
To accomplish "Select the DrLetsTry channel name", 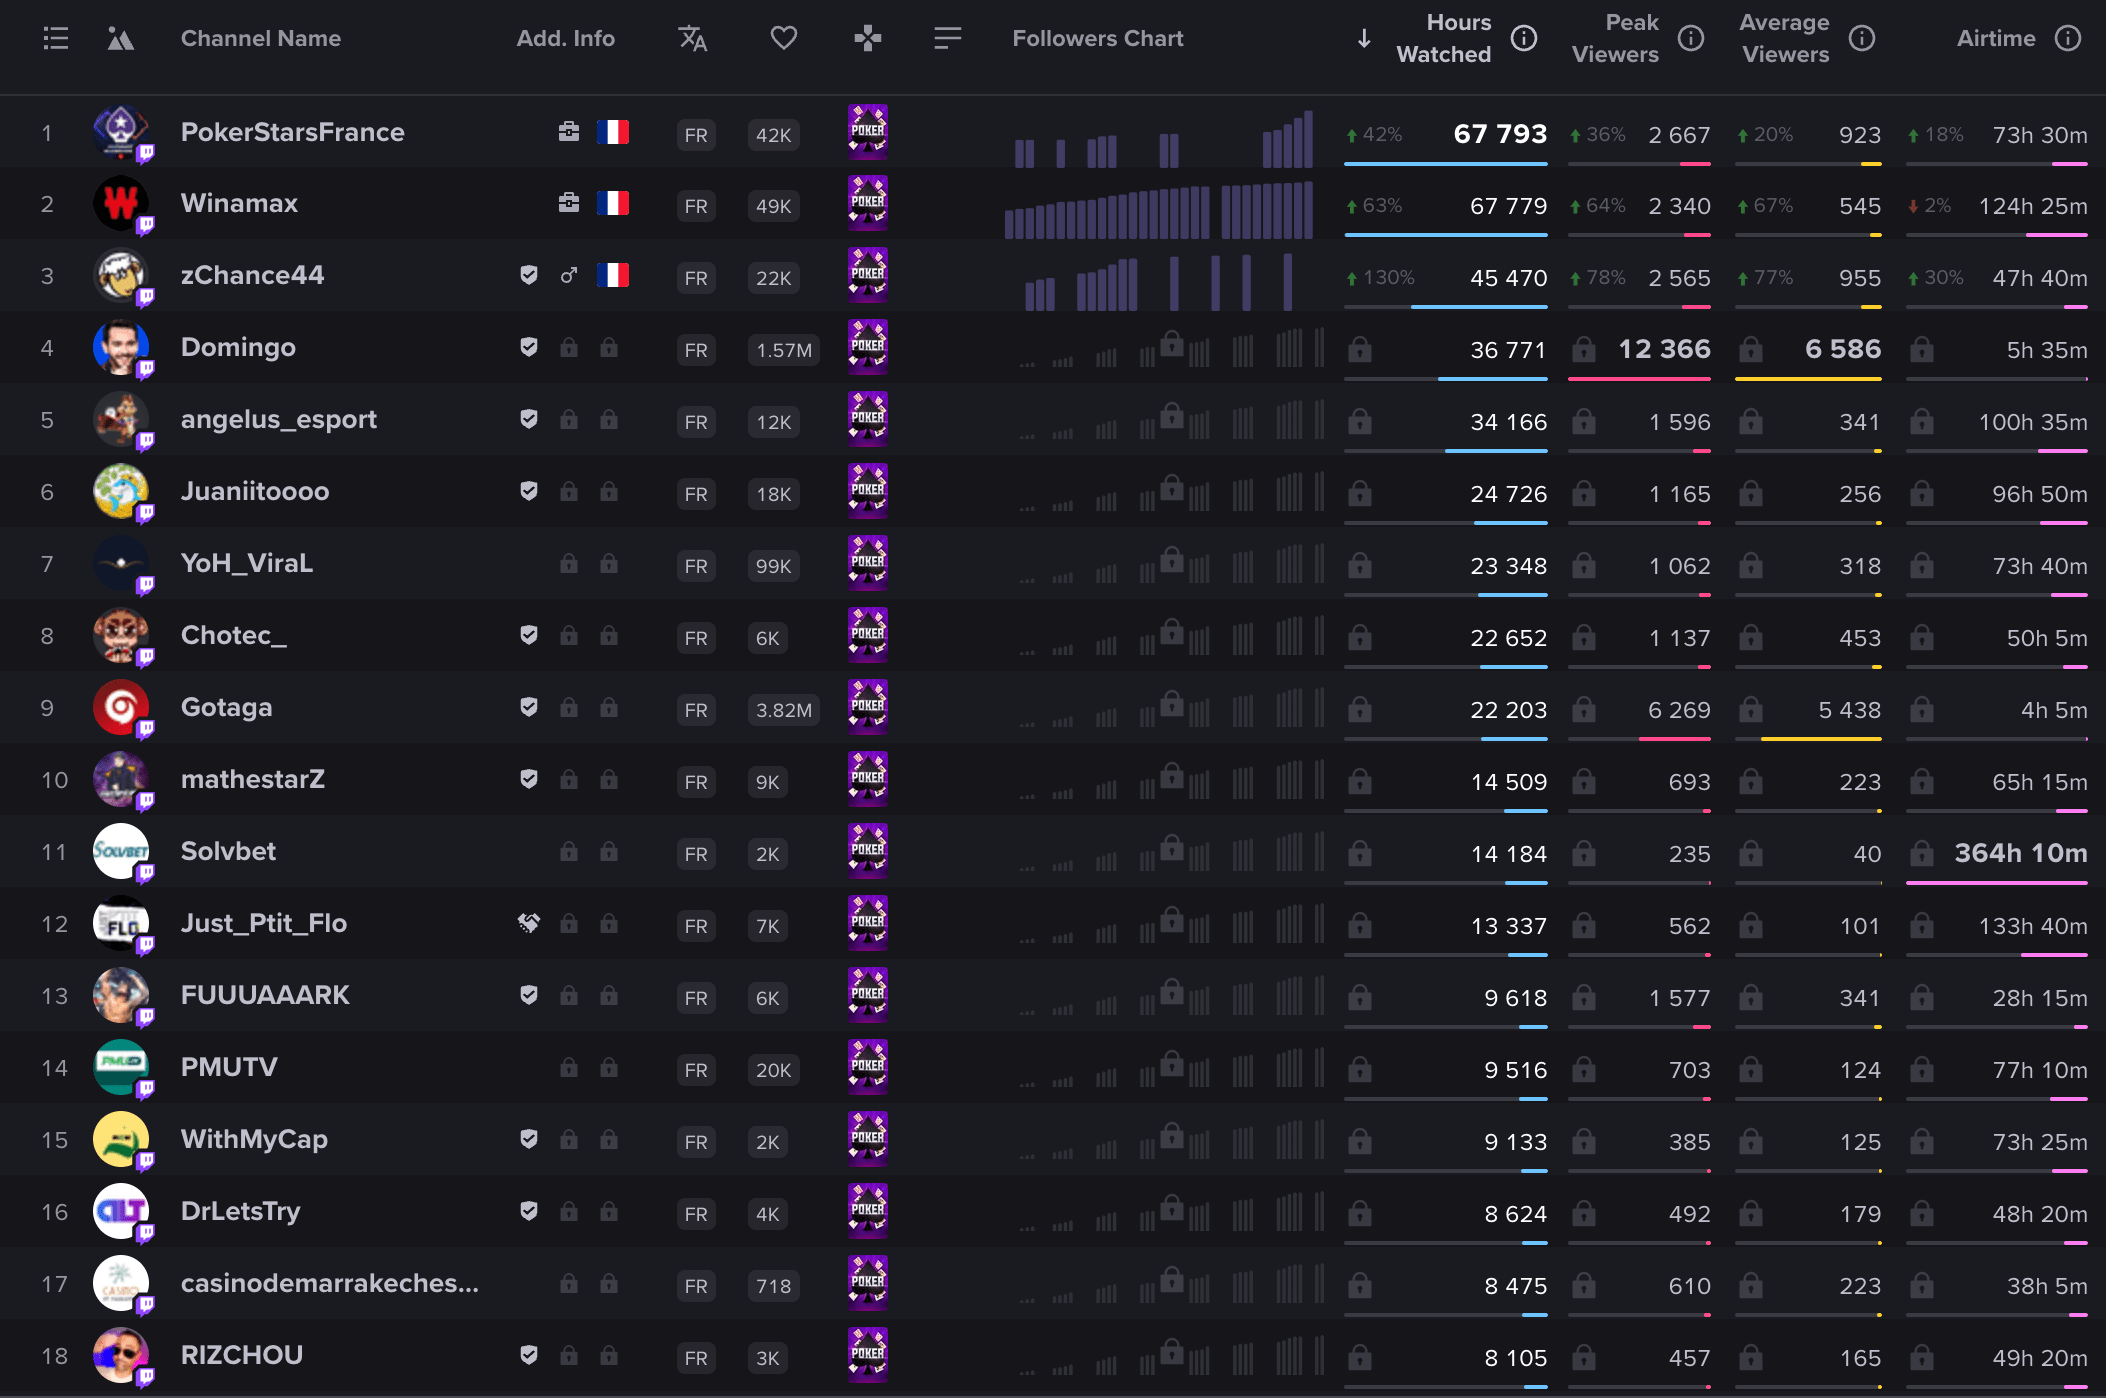I will [x=240, y=1211].
